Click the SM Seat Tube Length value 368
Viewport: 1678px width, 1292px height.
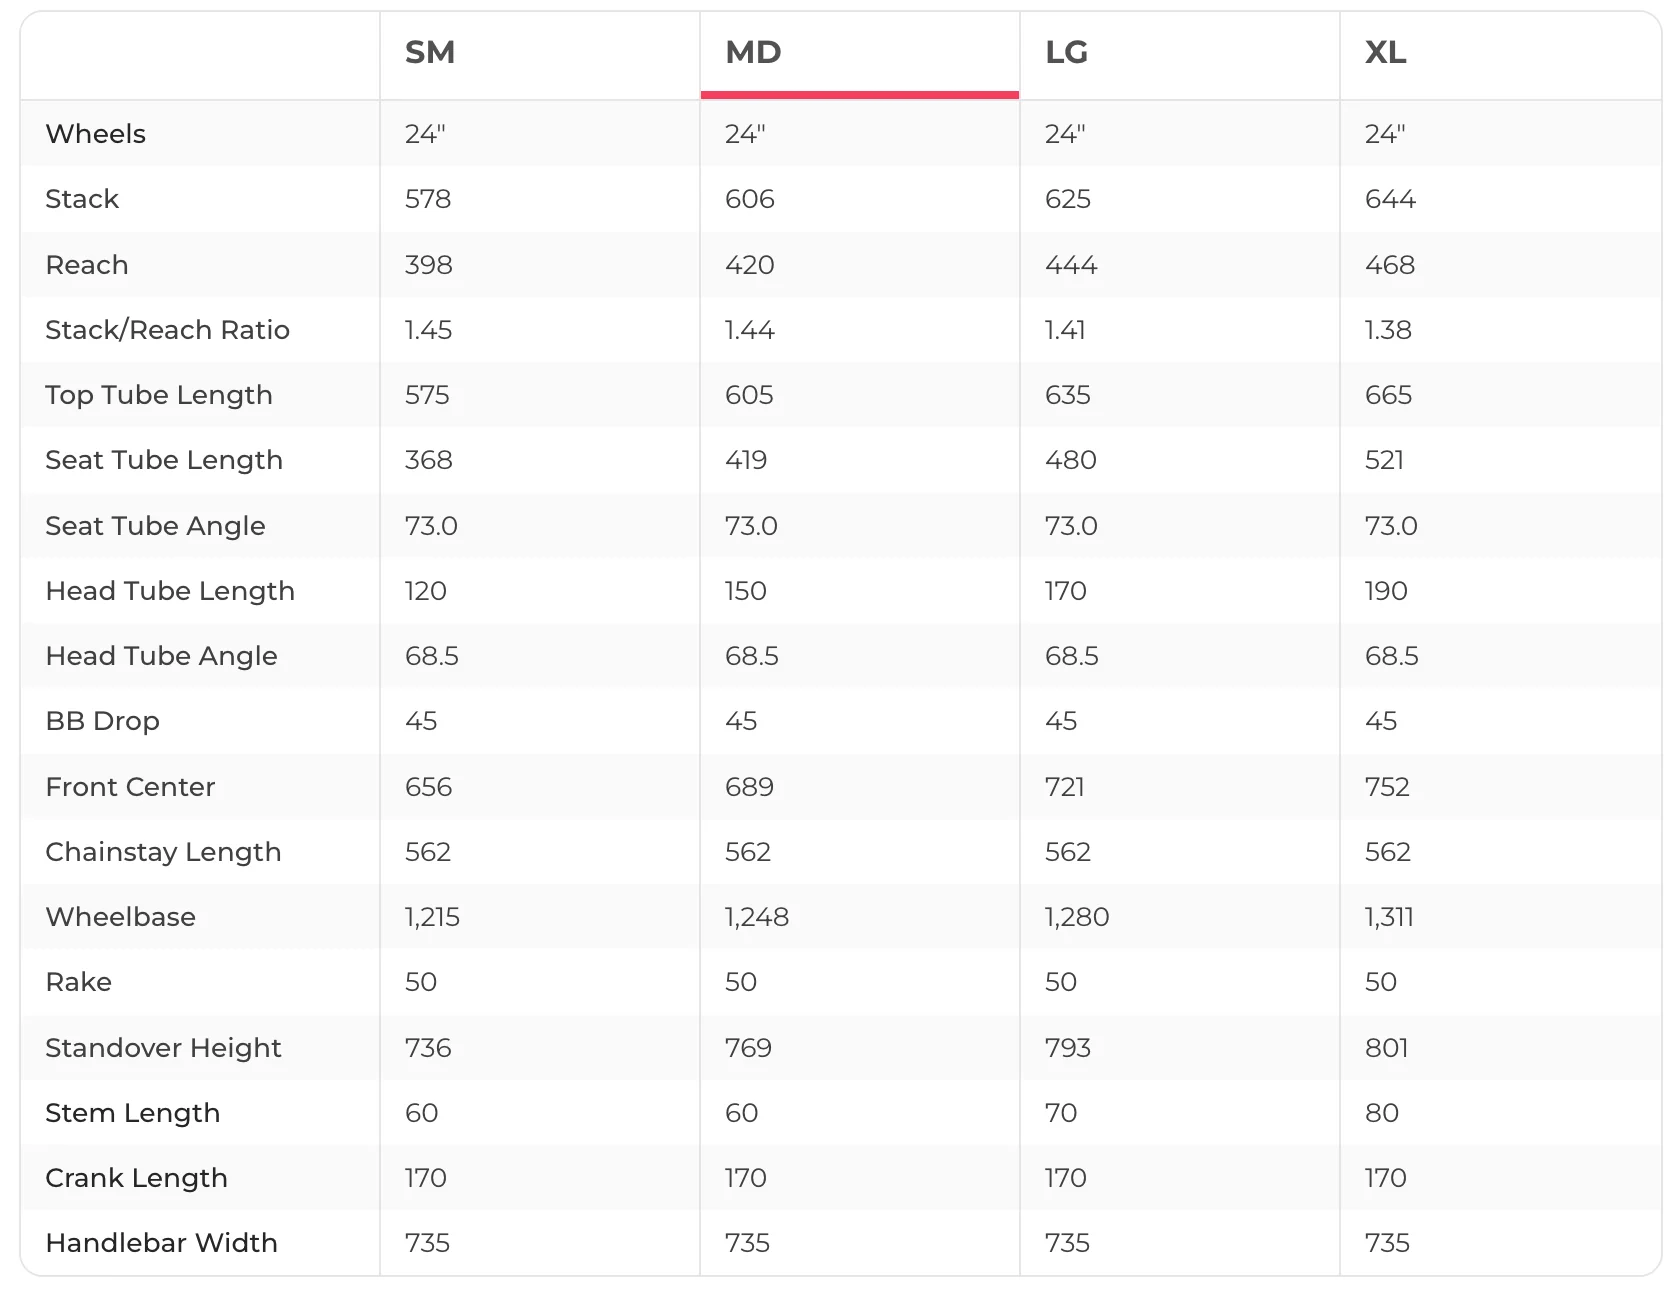429,460
